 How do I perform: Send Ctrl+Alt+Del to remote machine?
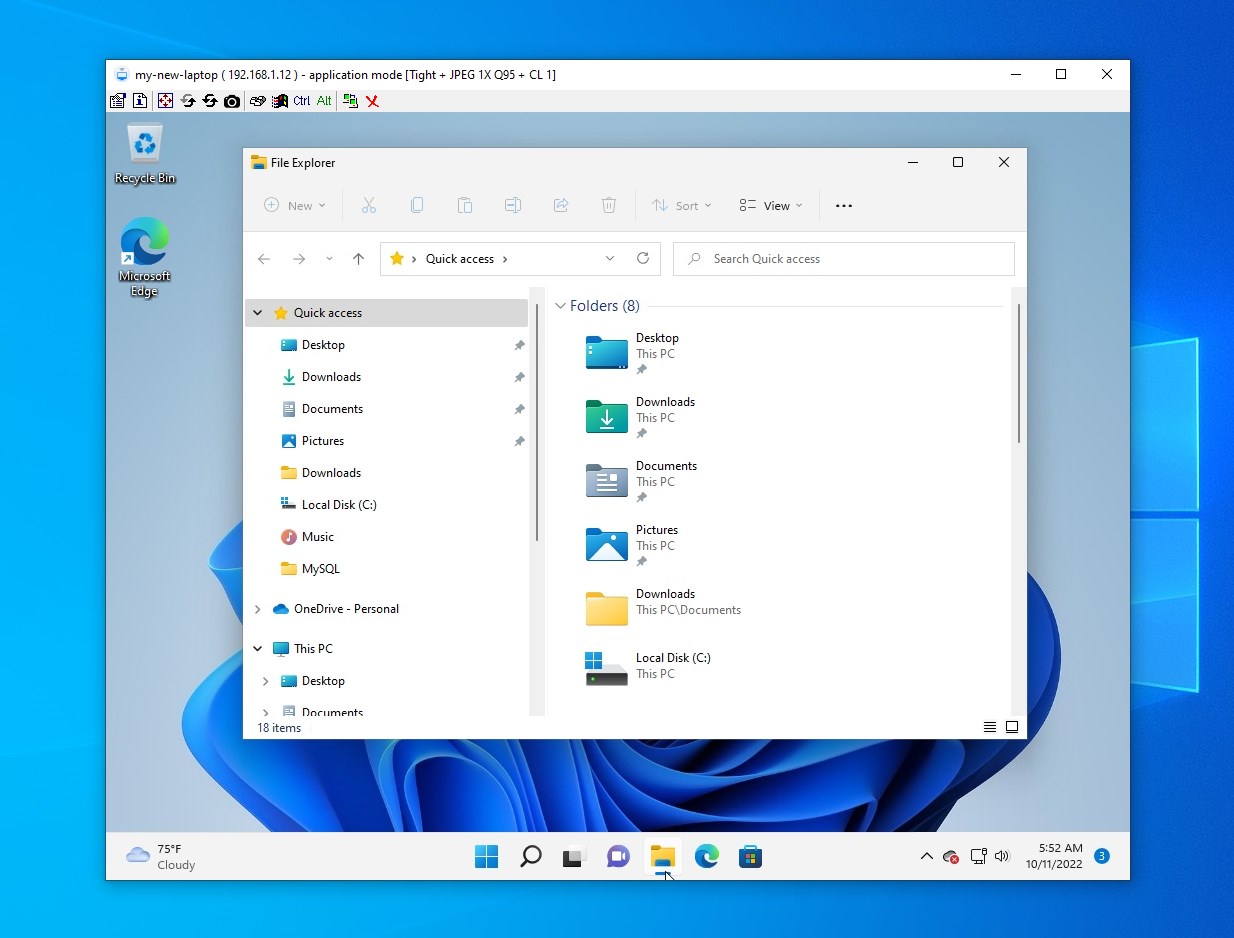(x=256, y=101)
